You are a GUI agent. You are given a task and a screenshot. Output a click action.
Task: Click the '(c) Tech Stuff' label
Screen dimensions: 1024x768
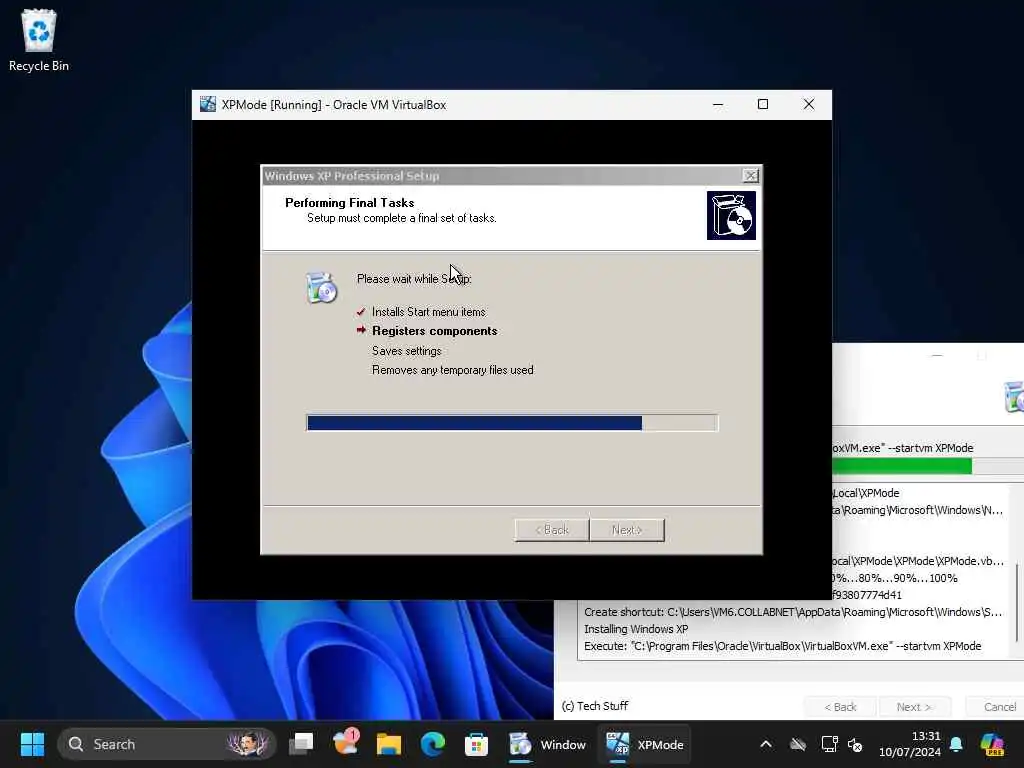coord(594,706)
